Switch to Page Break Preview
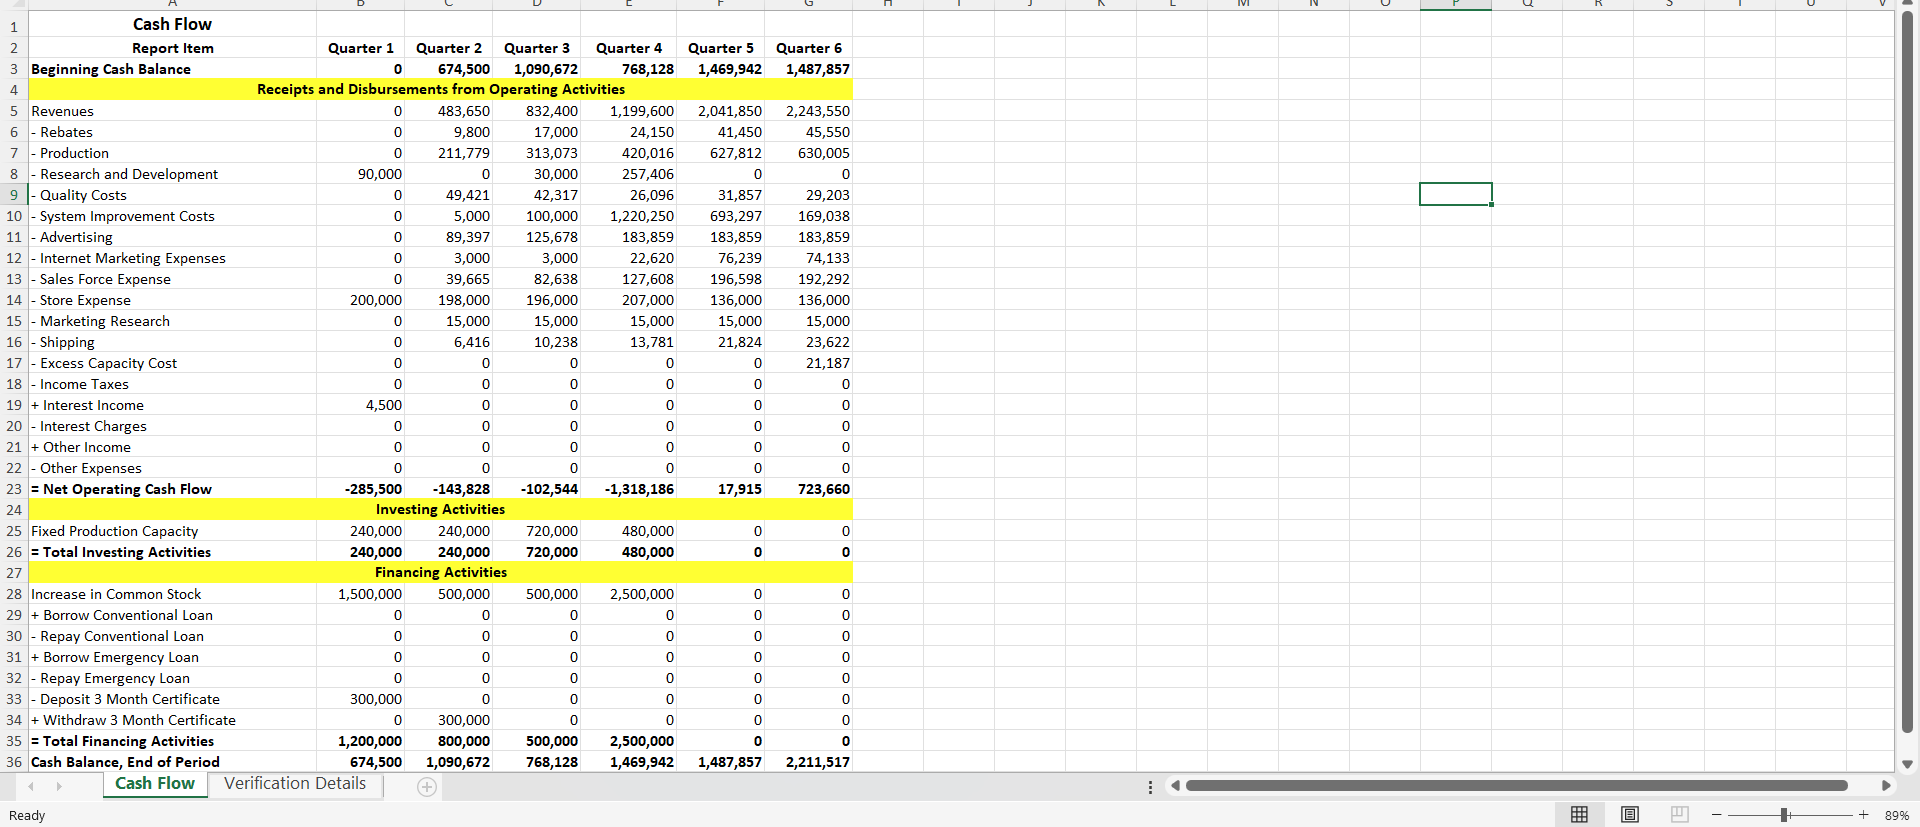This screenshot has width=1920, height=827. pos(1680,815)
